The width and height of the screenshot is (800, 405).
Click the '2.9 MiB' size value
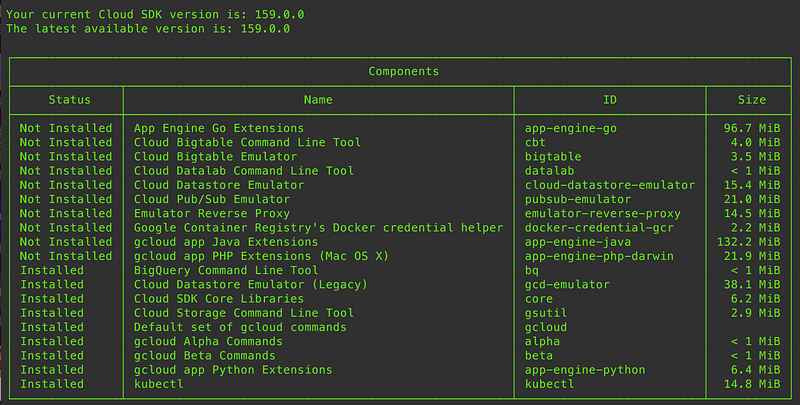pyautogui.click(x=756, y=313)
